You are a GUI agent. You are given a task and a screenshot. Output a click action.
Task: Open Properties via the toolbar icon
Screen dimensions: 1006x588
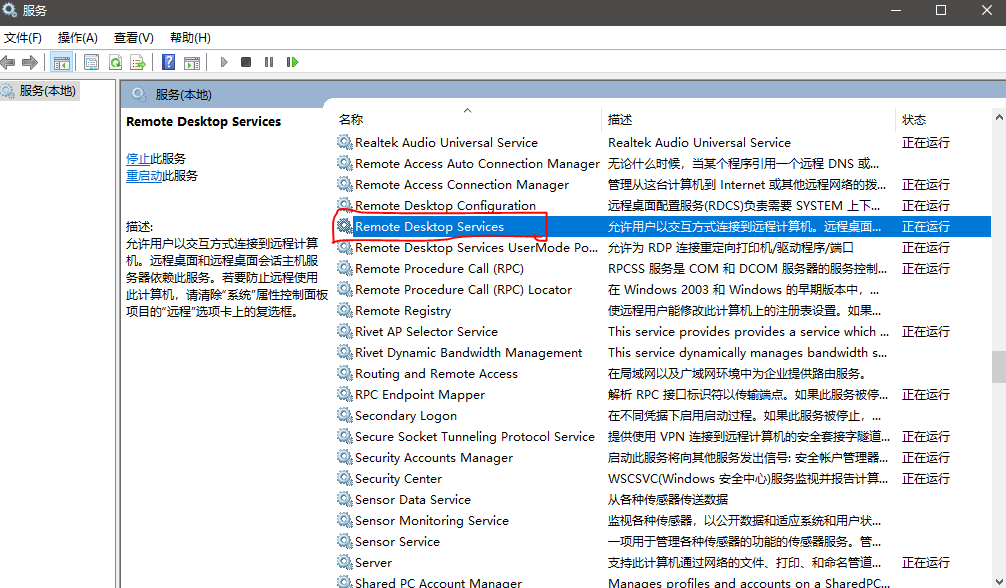tap(92, 62)
